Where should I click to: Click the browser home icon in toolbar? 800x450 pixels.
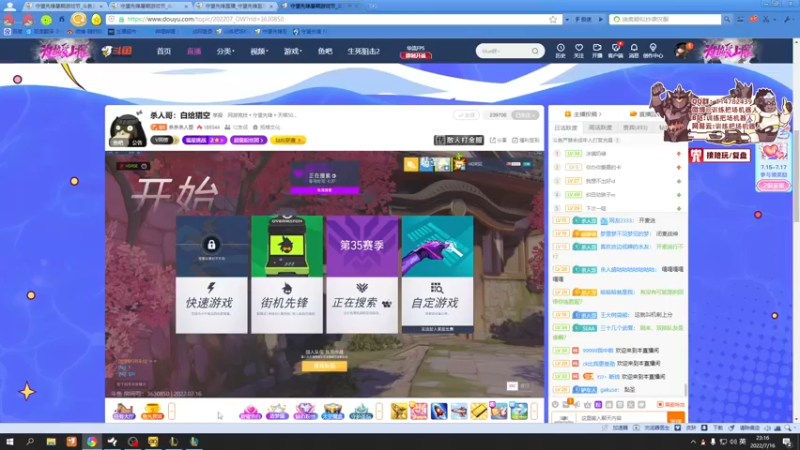62,19
